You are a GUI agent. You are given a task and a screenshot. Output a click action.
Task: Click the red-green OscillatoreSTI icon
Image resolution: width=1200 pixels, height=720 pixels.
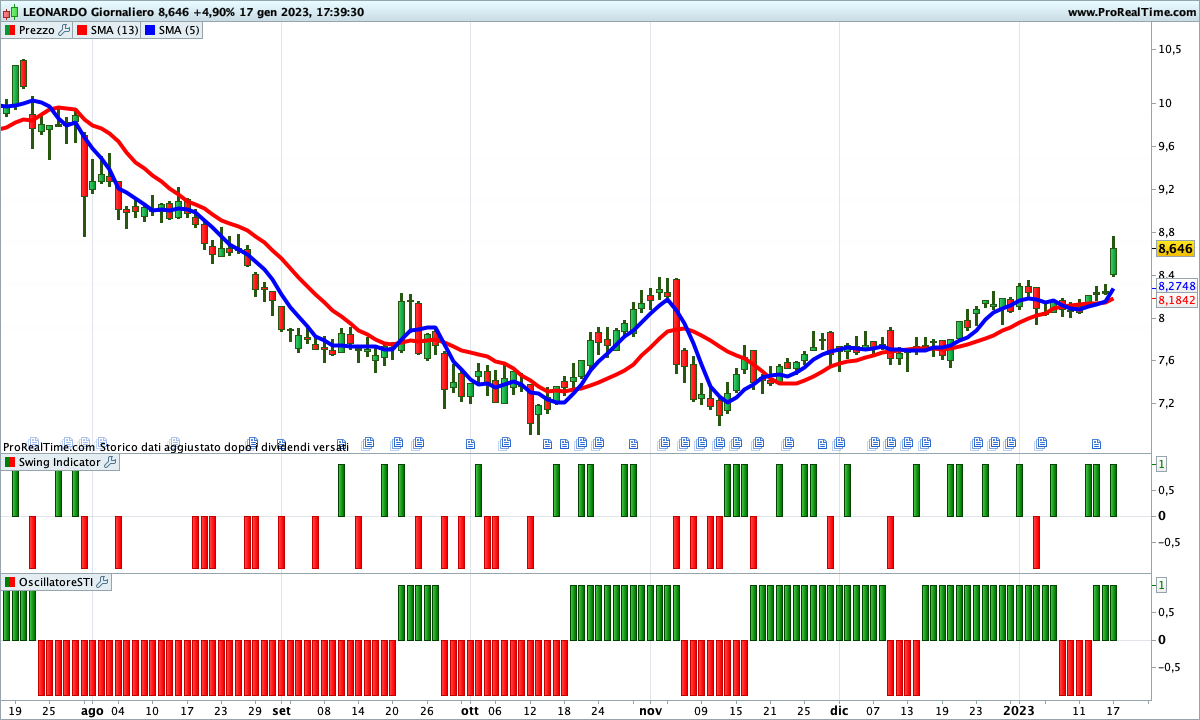pos(10,582)
